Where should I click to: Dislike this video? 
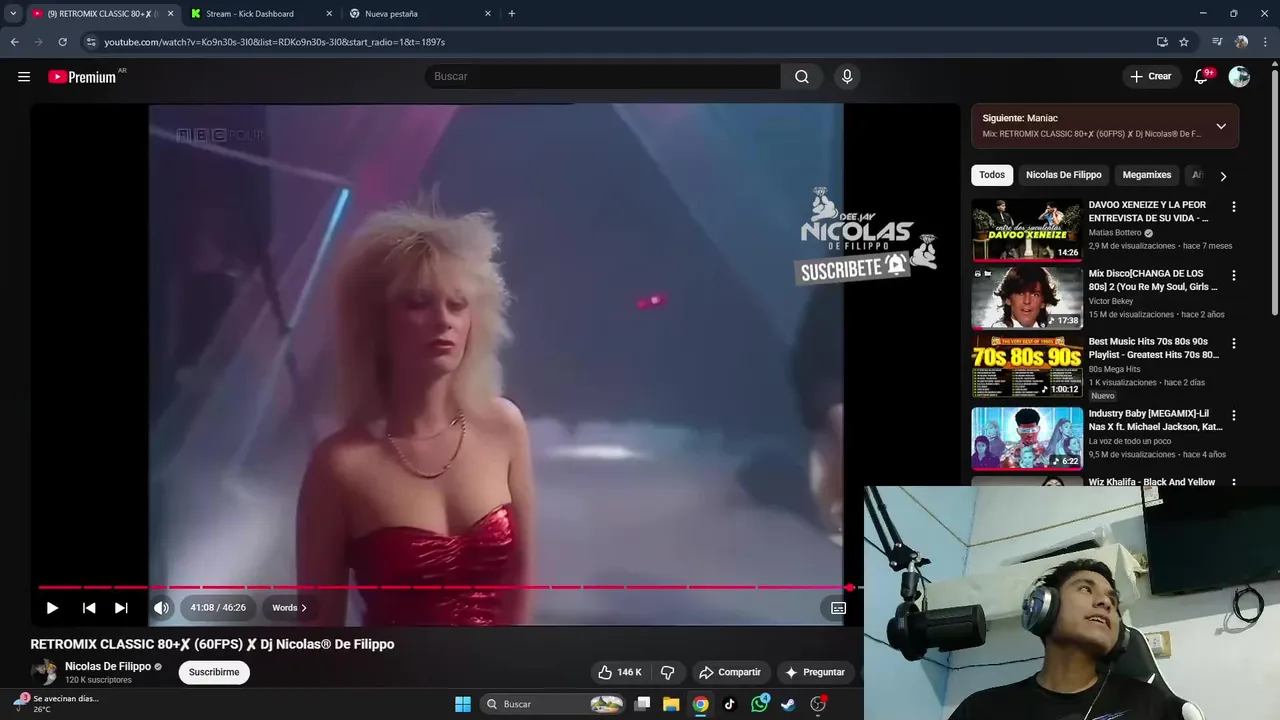[668, 672]
